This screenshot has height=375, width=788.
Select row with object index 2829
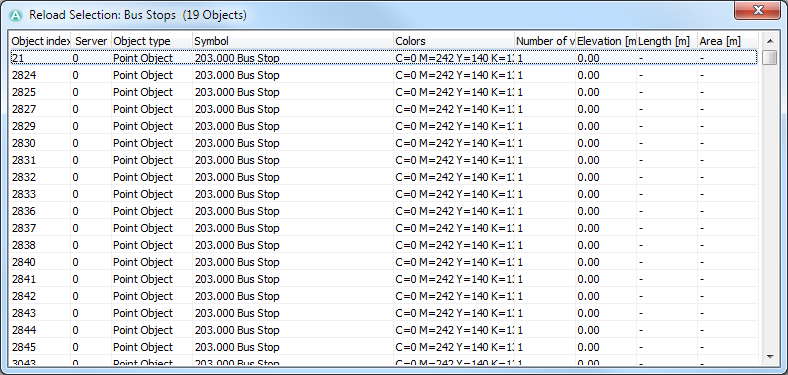pos(383,126)
